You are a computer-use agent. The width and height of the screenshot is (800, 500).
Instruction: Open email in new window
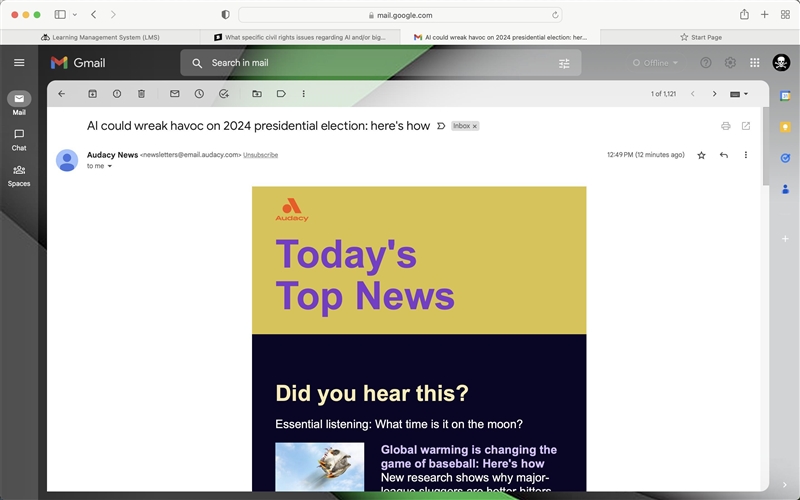(x=746, y=126)
